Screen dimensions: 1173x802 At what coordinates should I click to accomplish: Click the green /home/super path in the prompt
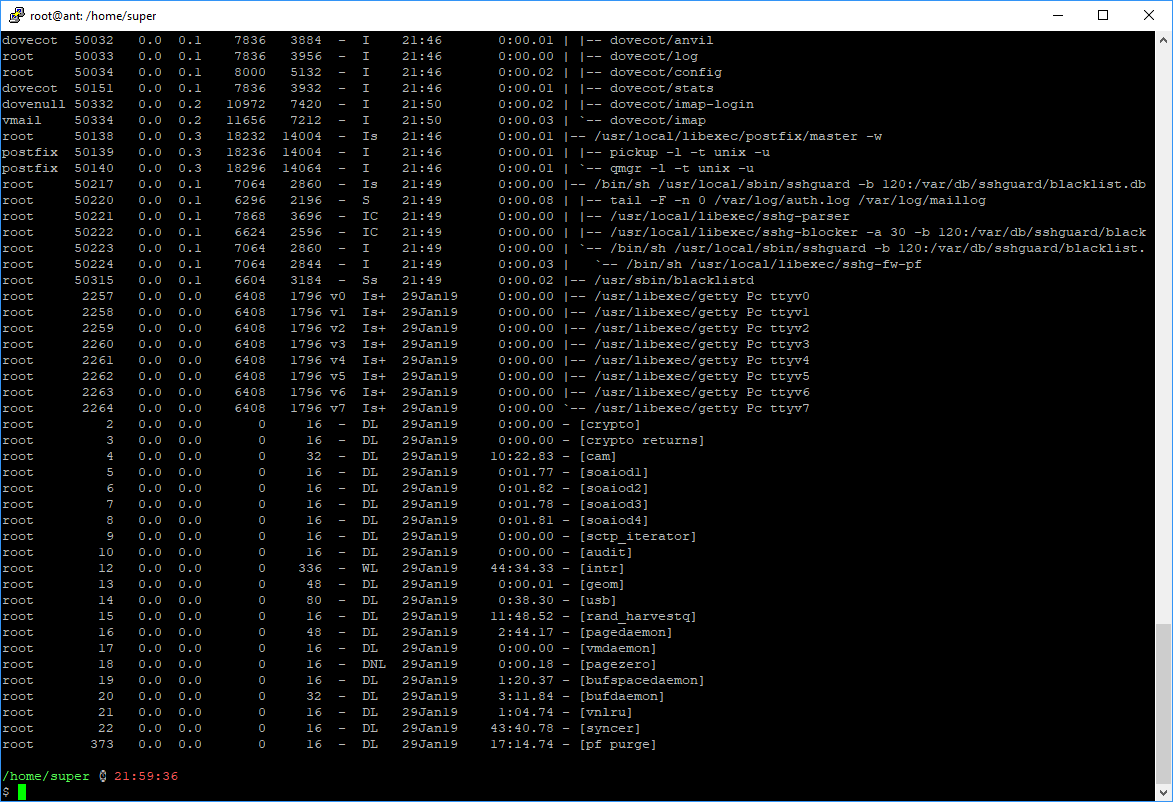45,776
